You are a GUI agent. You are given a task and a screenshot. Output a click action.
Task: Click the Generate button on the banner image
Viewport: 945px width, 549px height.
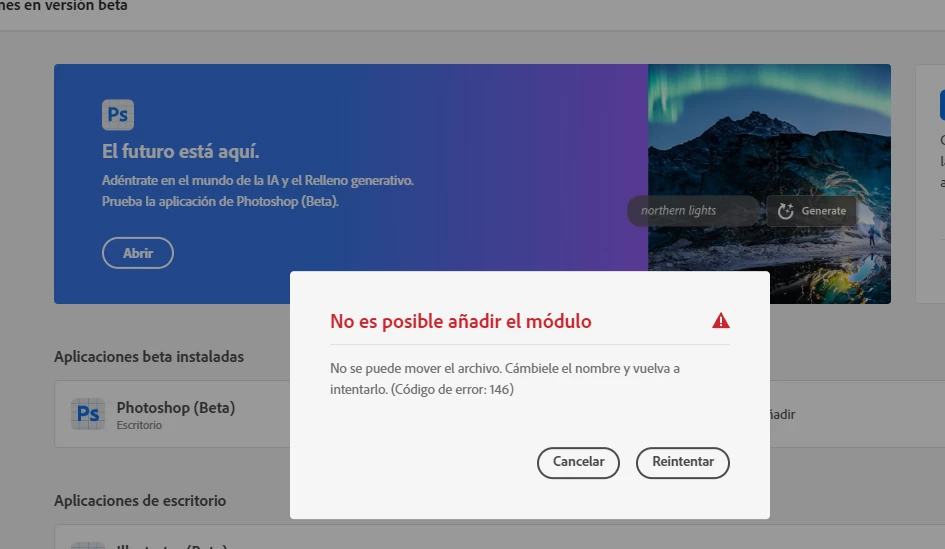point(811,211)
